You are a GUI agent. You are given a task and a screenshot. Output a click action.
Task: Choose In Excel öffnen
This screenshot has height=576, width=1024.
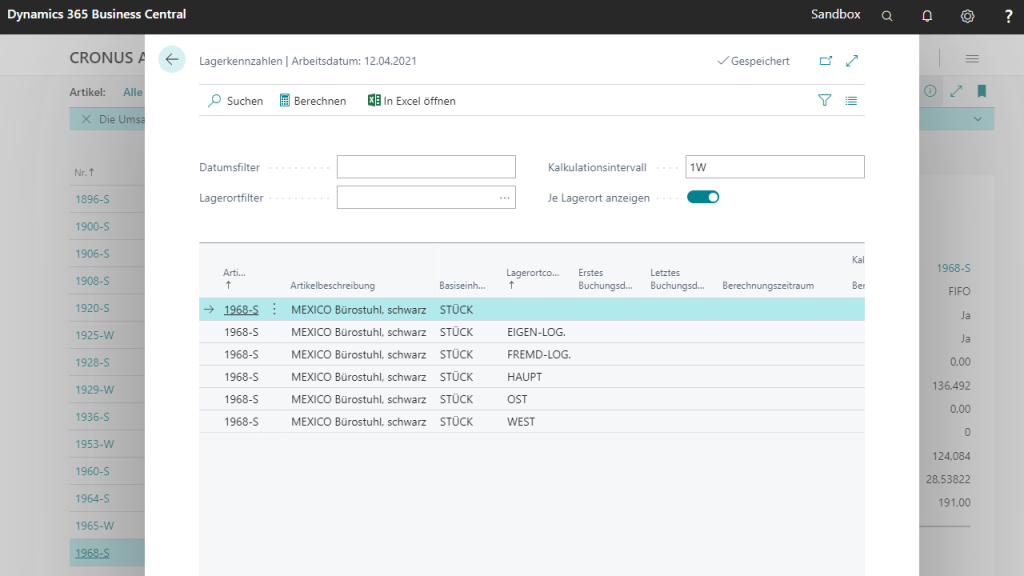[411, 101]
